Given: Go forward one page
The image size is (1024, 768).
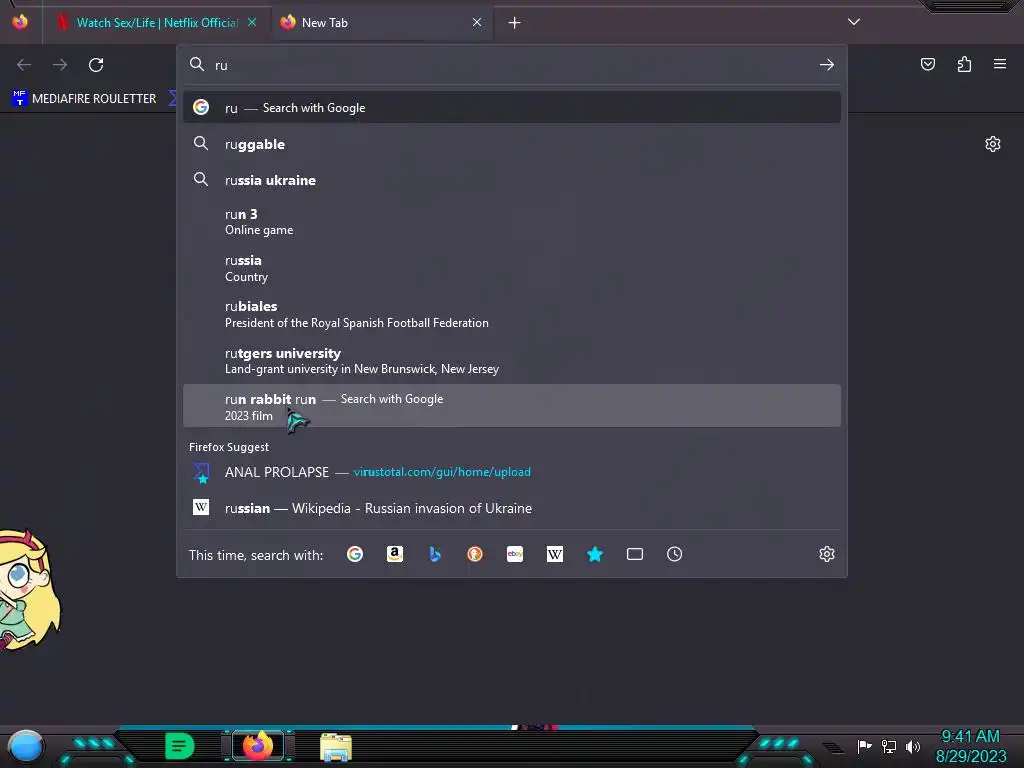Looking at the screenshot, I should (x=60, y=65).
